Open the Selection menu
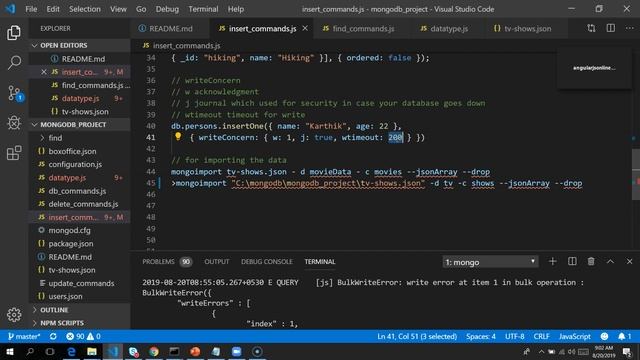 click(84, 9)
